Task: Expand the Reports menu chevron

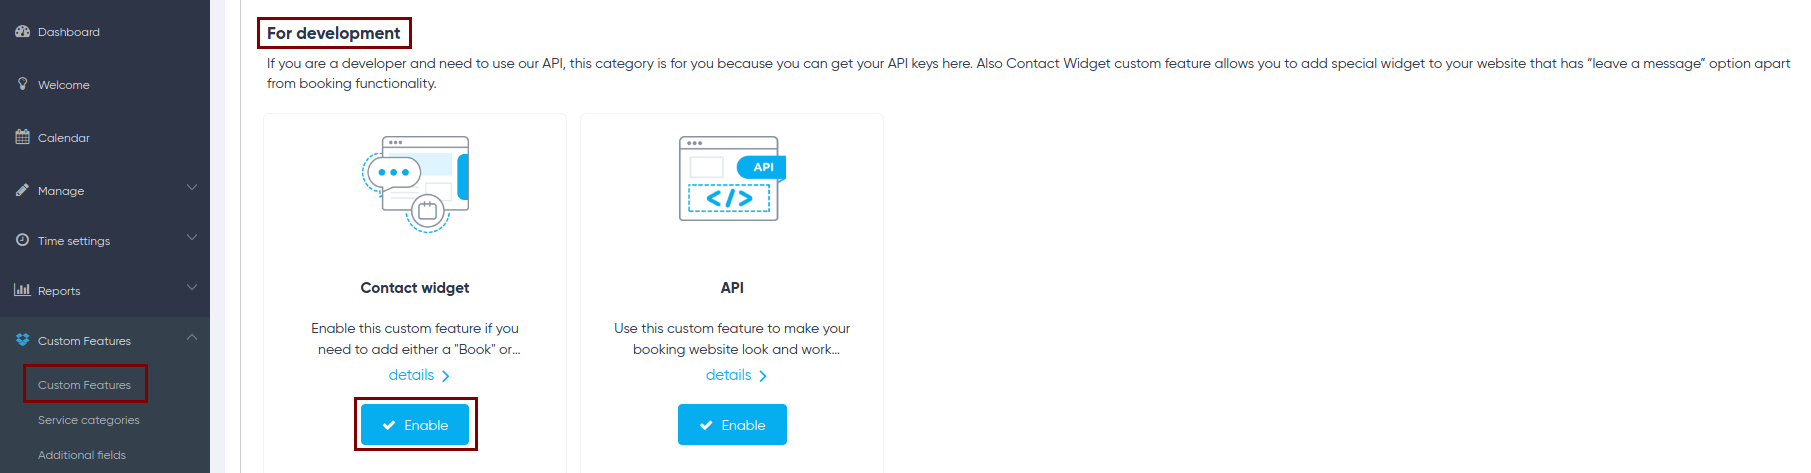Action: point(192,288)
